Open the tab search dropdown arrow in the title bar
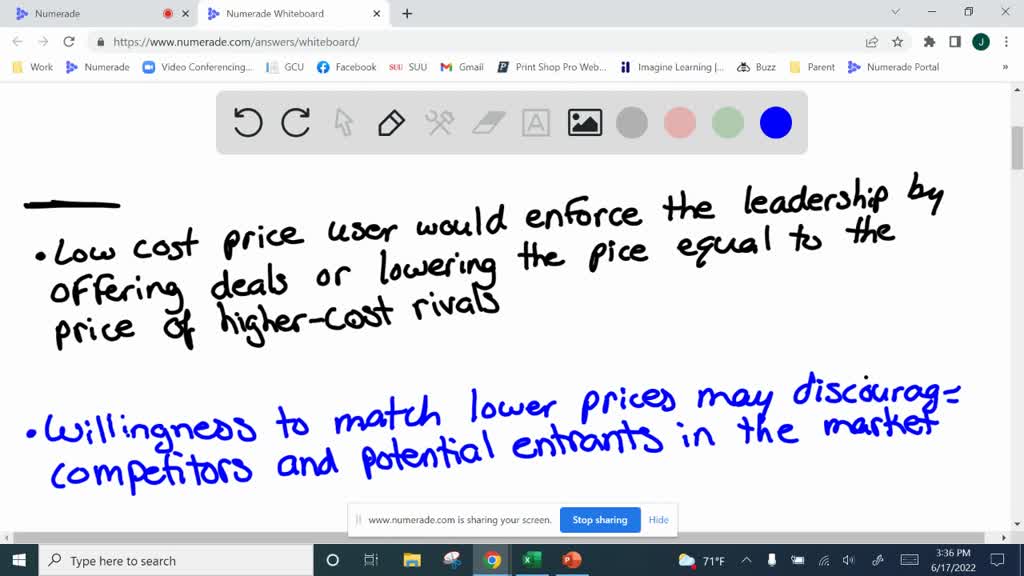 click(x=893, y=13)
